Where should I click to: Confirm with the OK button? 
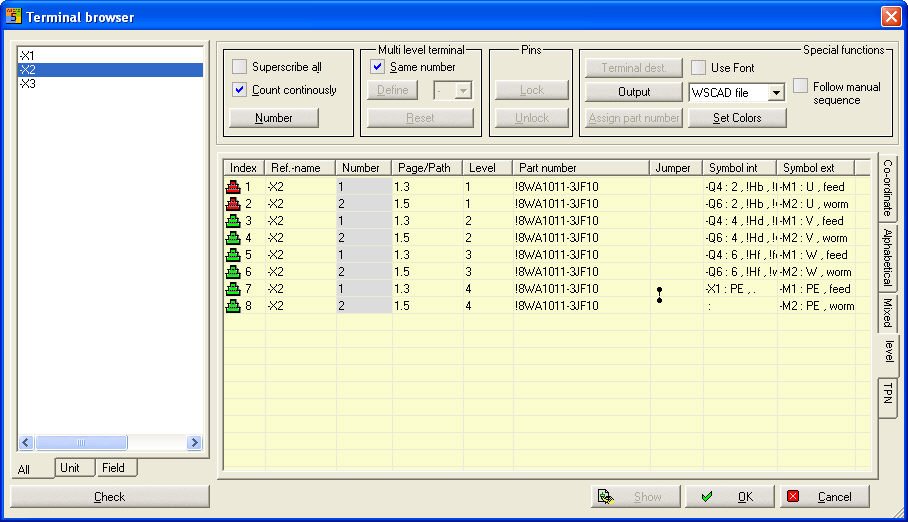(x=730, y=497)
